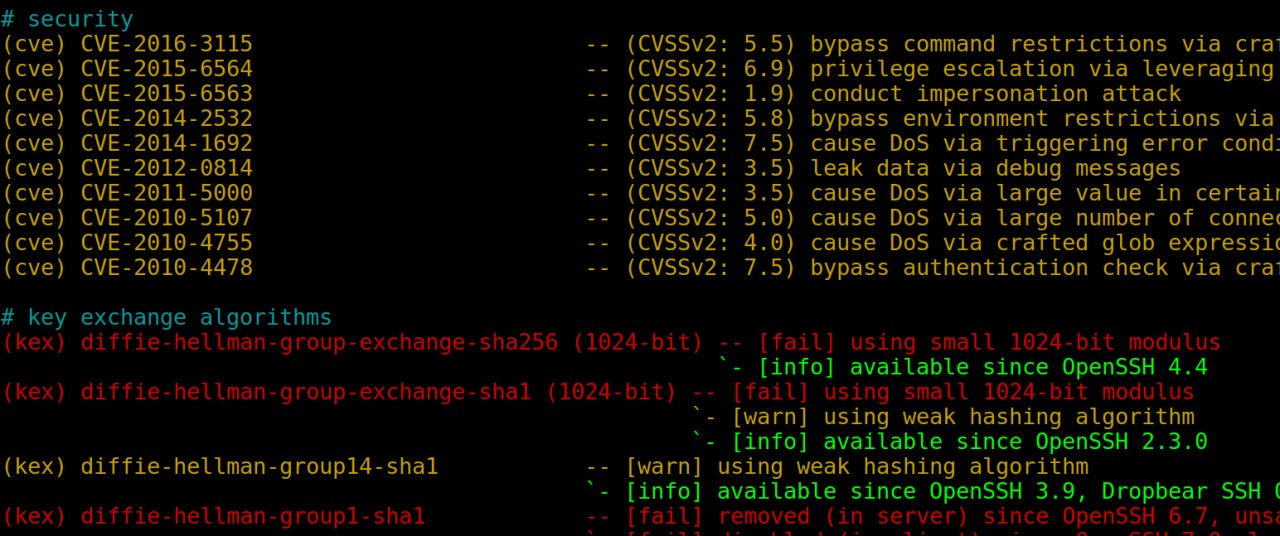Screen dimensions: 1280x536
Task: Click on CVE-2014-2532
Action: (166, 119)
